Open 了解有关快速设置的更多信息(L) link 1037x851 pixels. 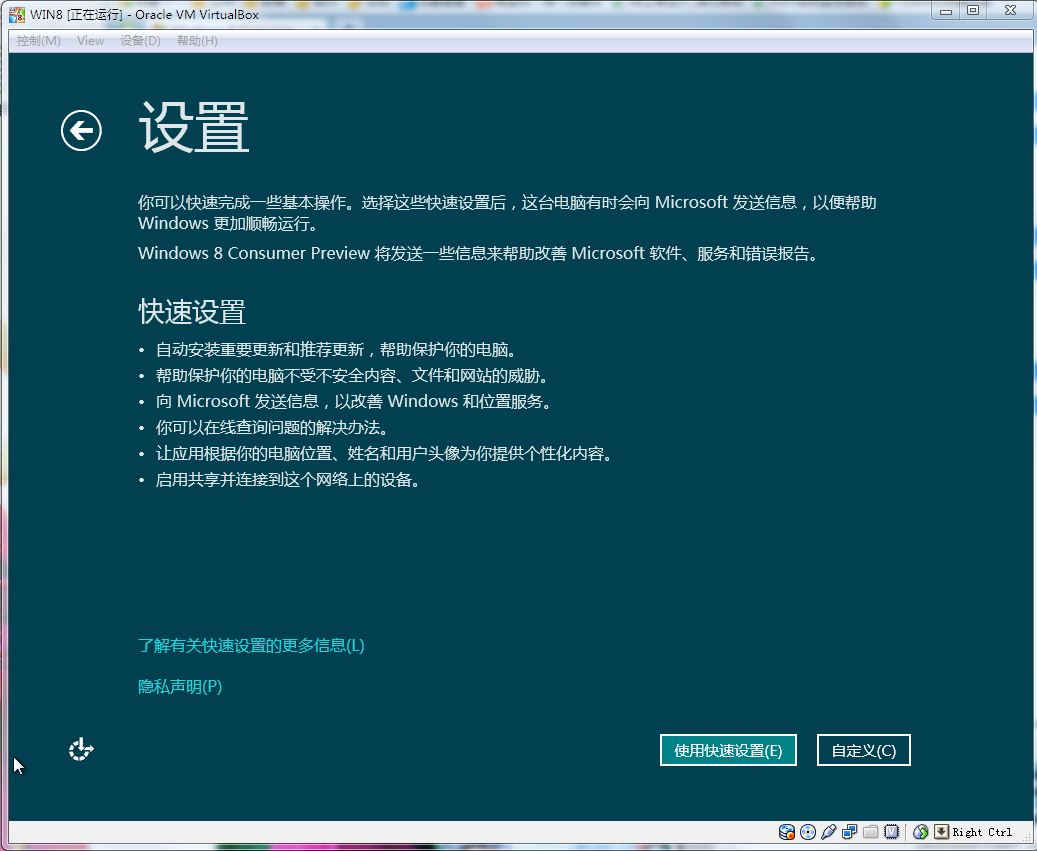click(x=251, y=645)
